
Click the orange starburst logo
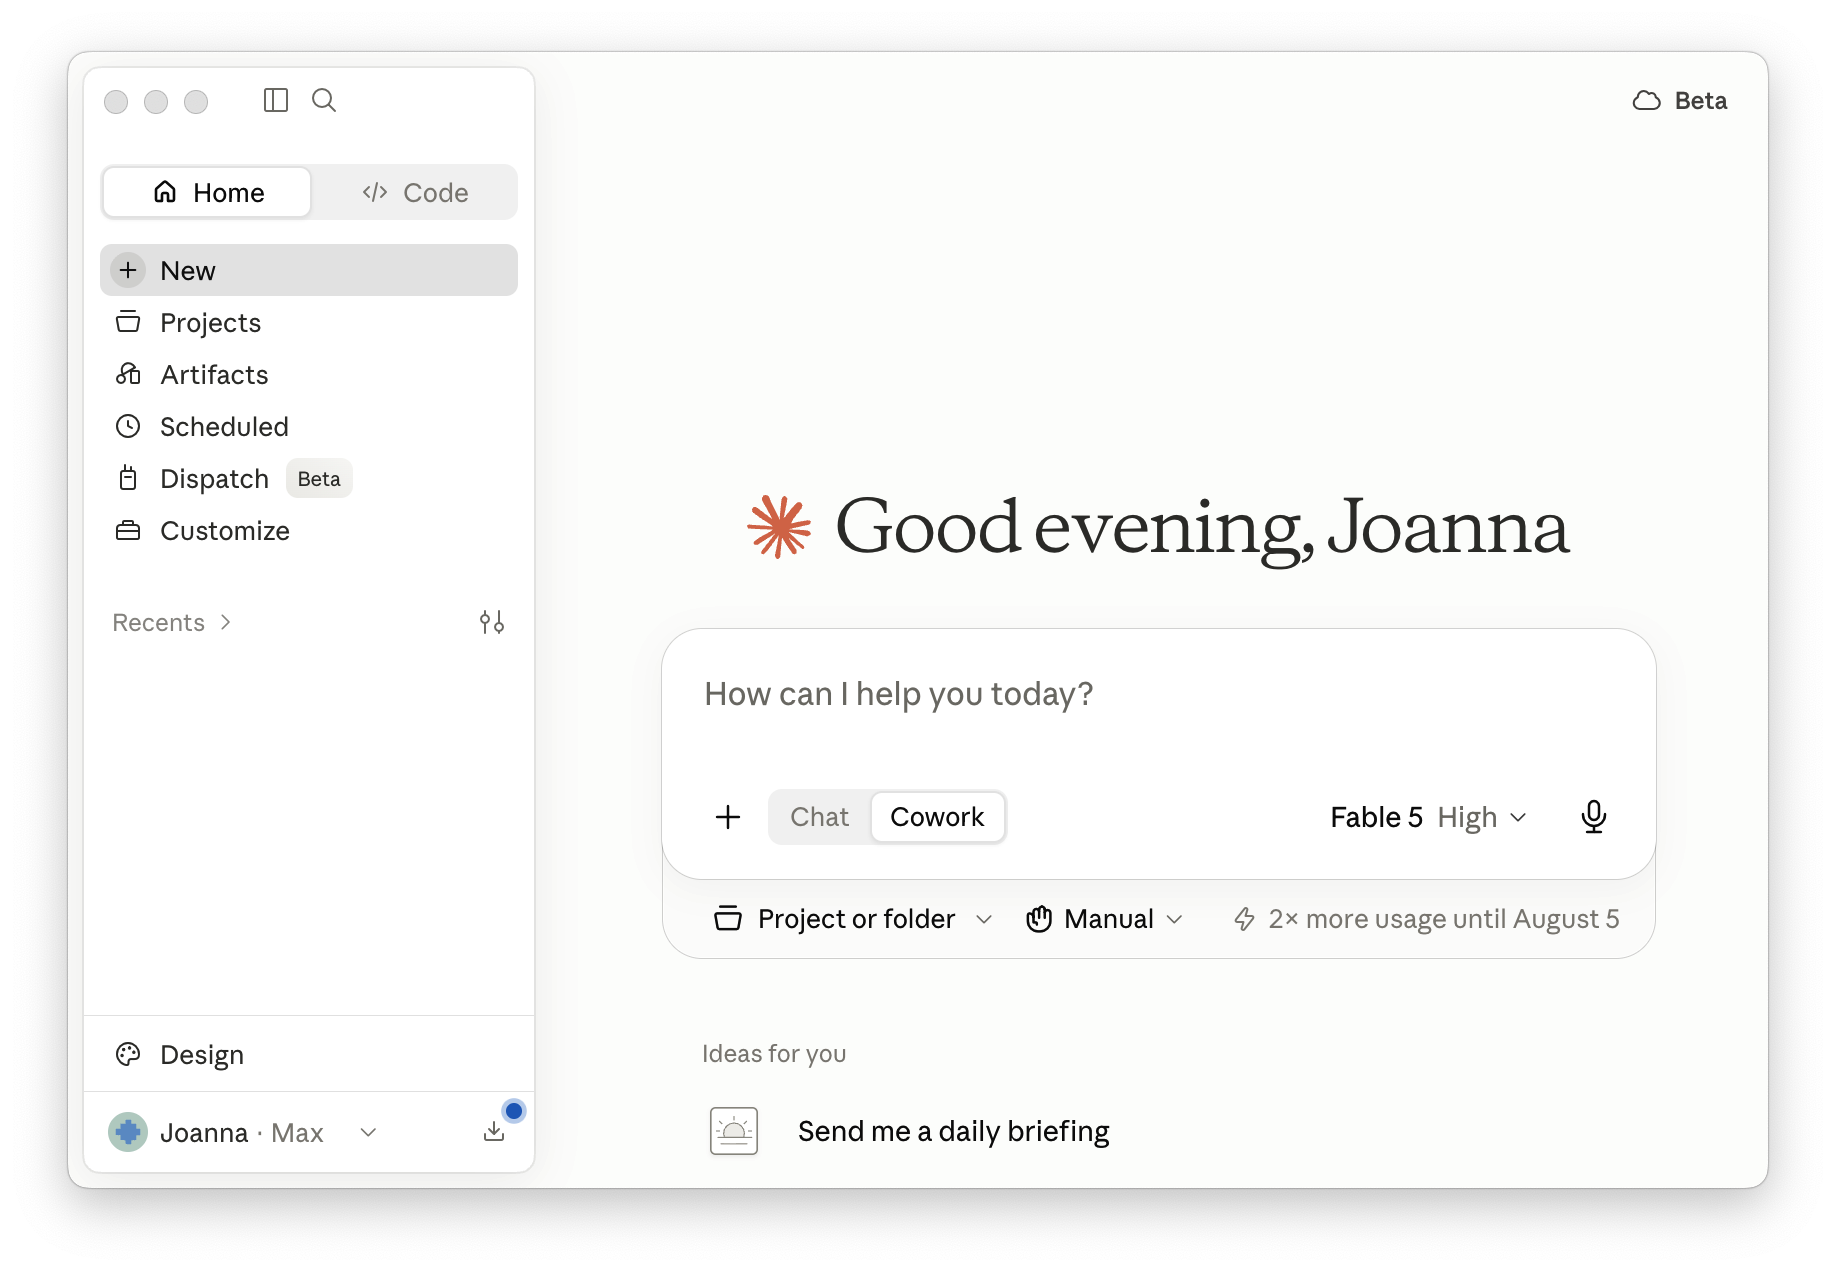(779, 526)
